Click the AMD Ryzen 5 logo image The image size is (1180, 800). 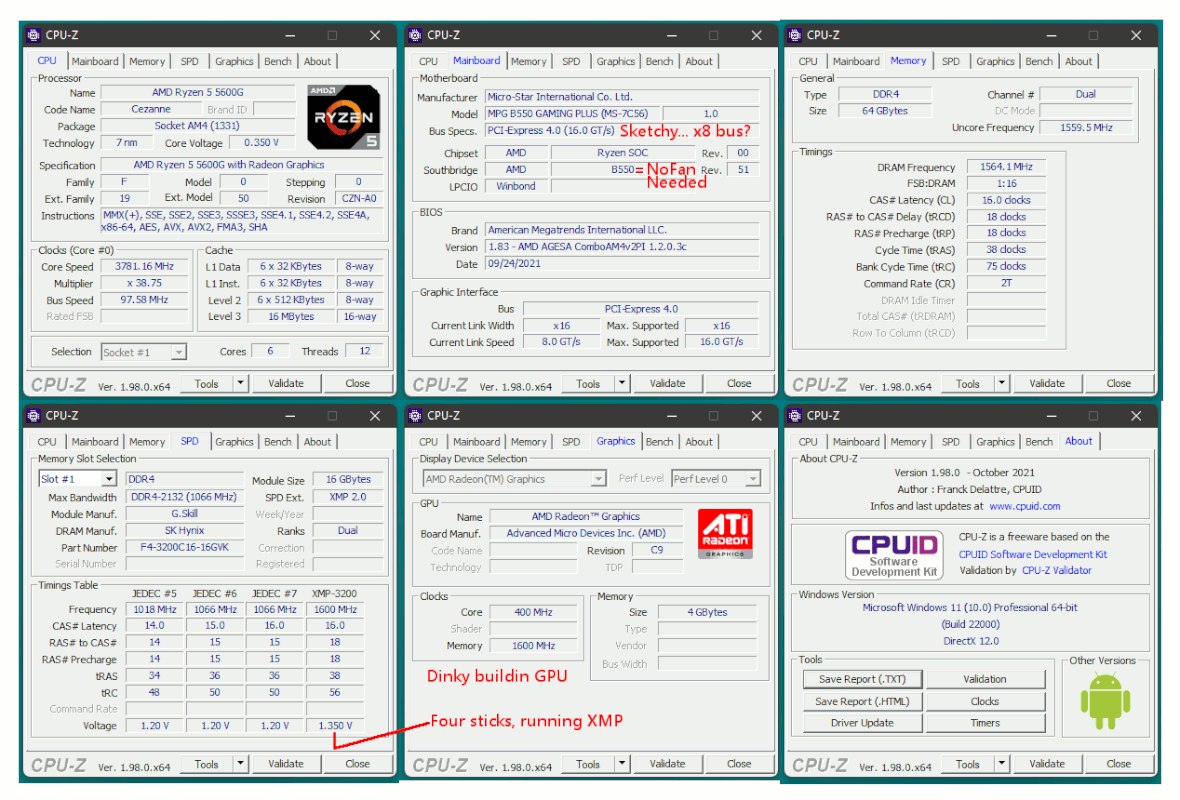tap(343, 117)
